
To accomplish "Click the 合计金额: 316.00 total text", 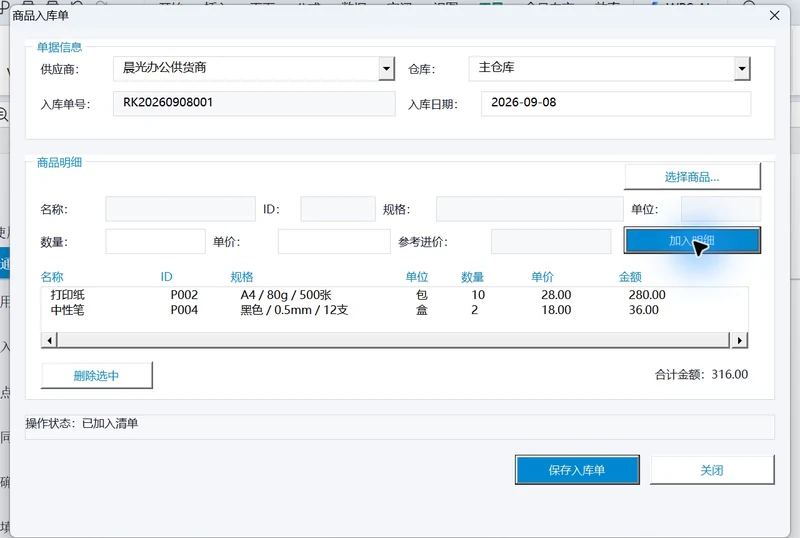I will coord(702,375).
